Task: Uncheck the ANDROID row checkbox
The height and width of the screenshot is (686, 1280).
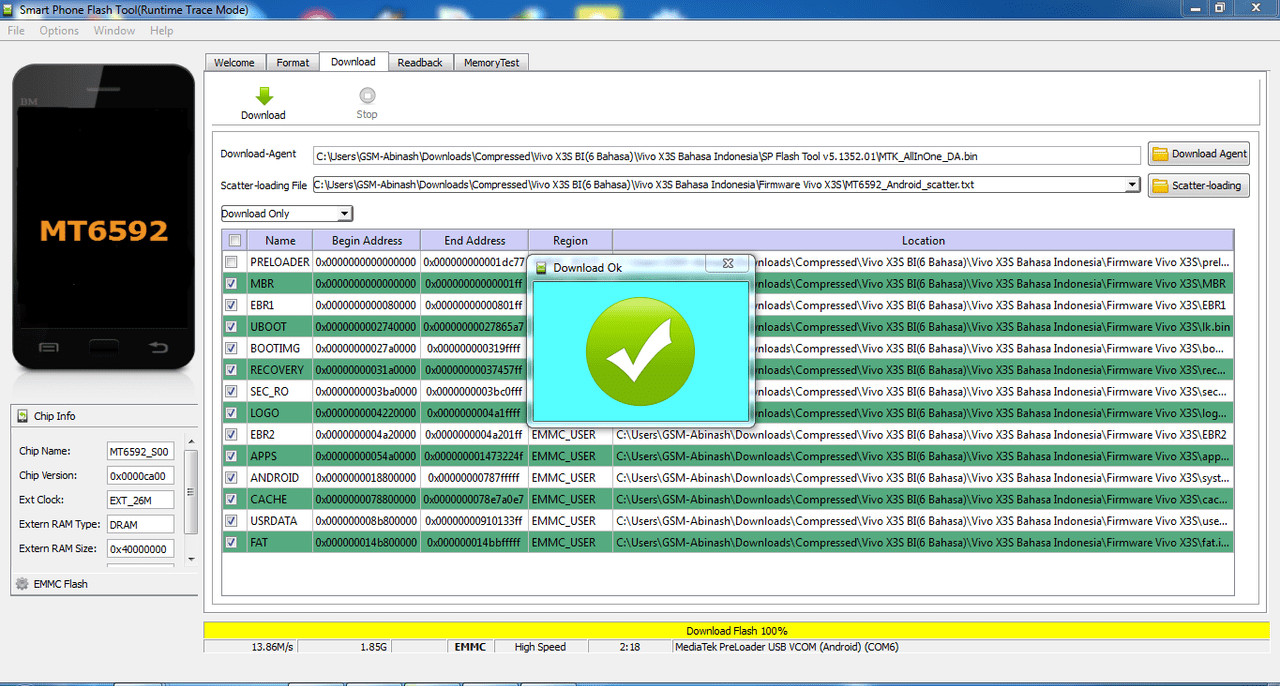Action: click(x=232, y=478)
